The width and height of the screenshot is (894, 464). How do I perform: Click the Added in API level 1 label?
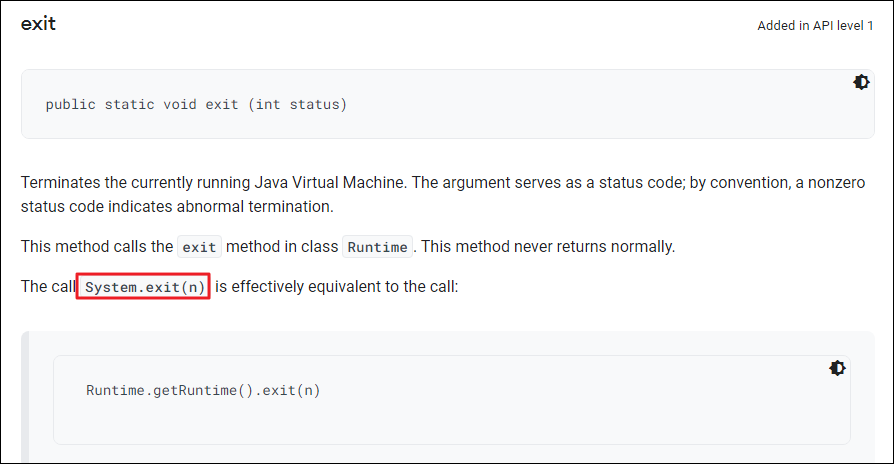(x=815, y=26)
